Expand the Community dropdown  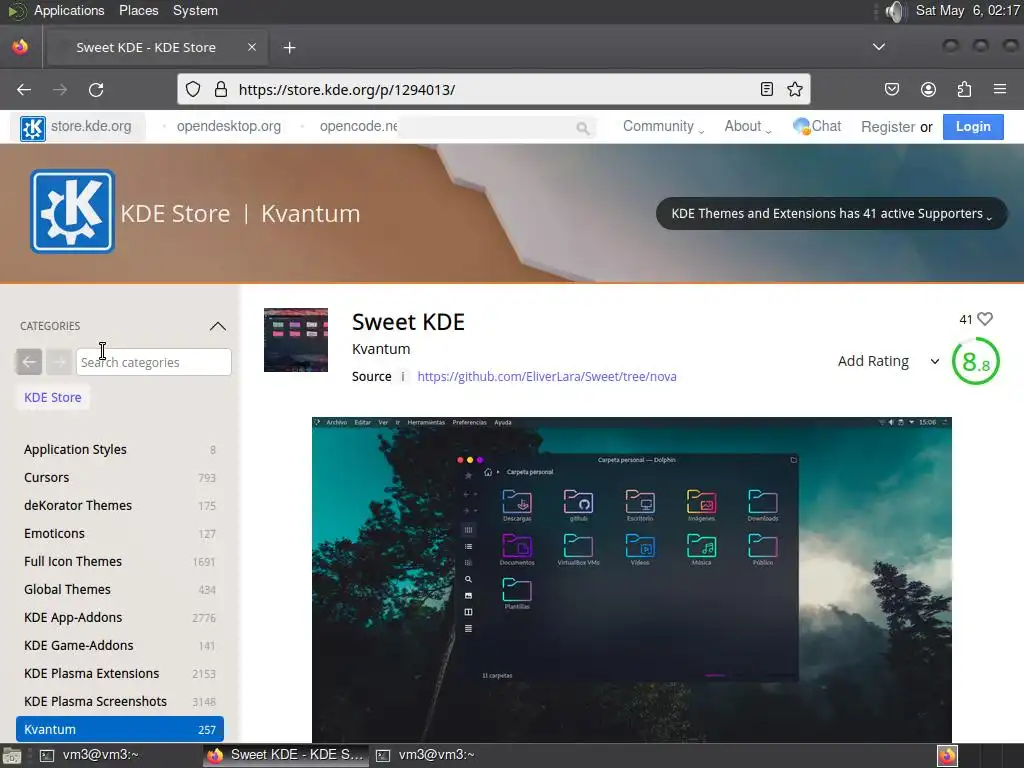pos(664,127)
